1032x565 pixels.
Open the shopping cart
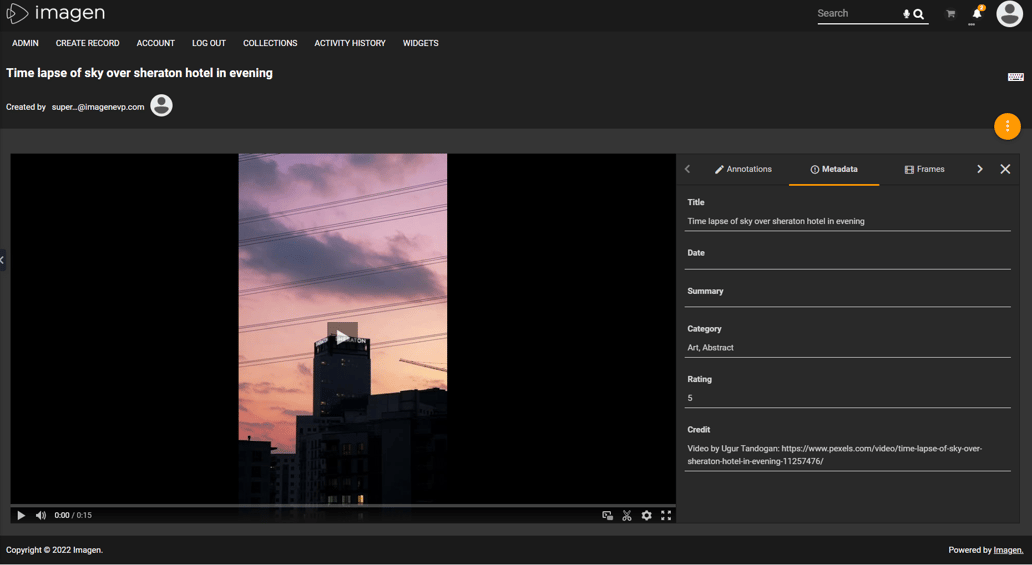coord(950,14)
